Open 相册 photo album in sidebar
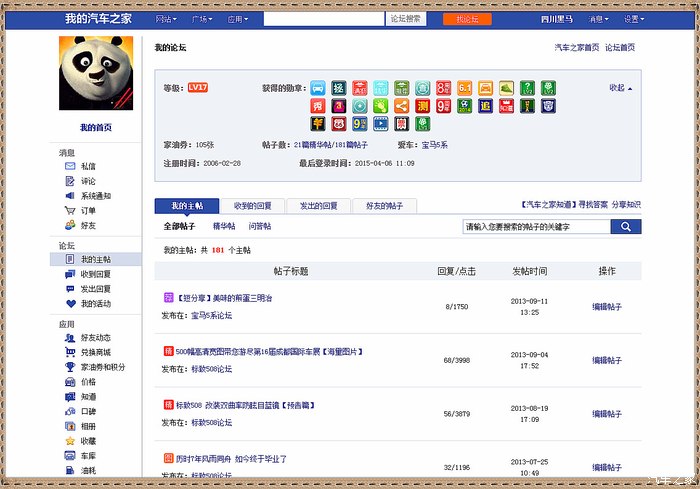This screenshot has height=489, width=700. [88, 425]
